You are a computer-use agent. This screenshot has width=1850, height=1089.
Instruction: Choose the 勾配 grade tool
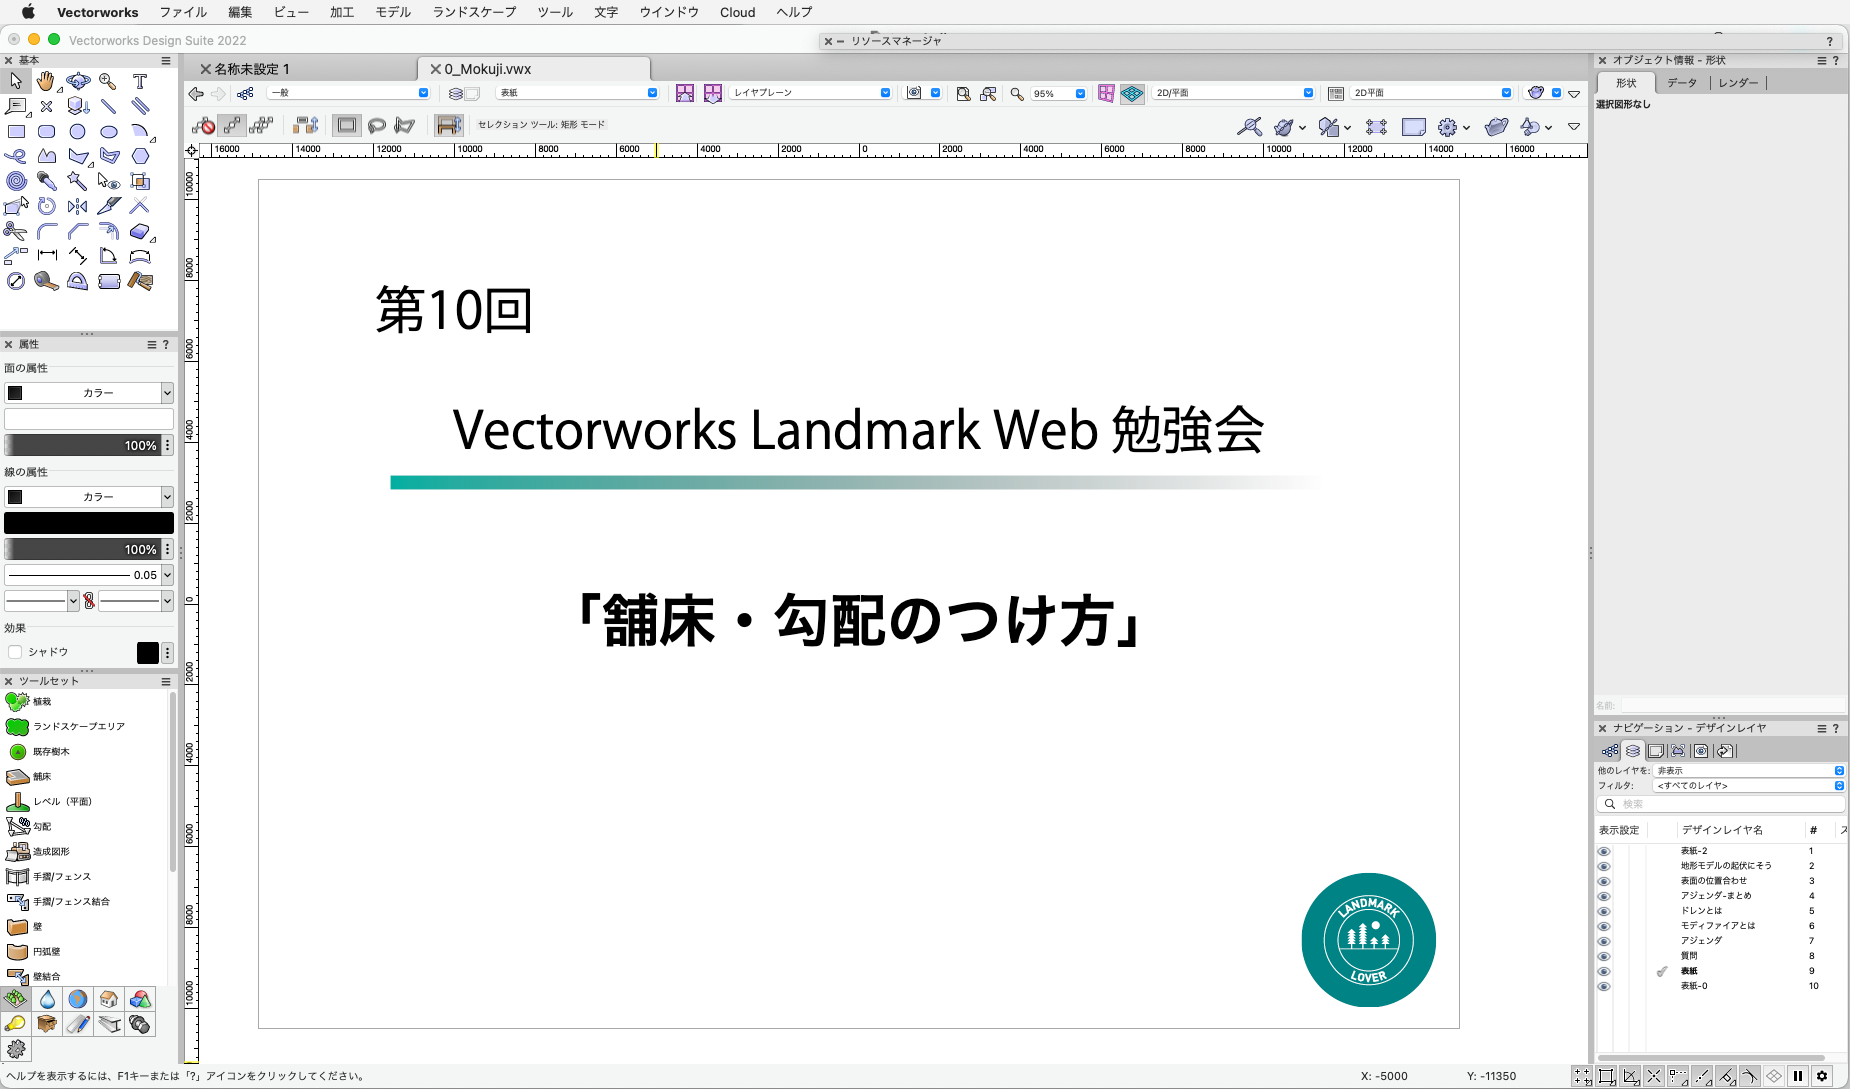pos(29,826)
